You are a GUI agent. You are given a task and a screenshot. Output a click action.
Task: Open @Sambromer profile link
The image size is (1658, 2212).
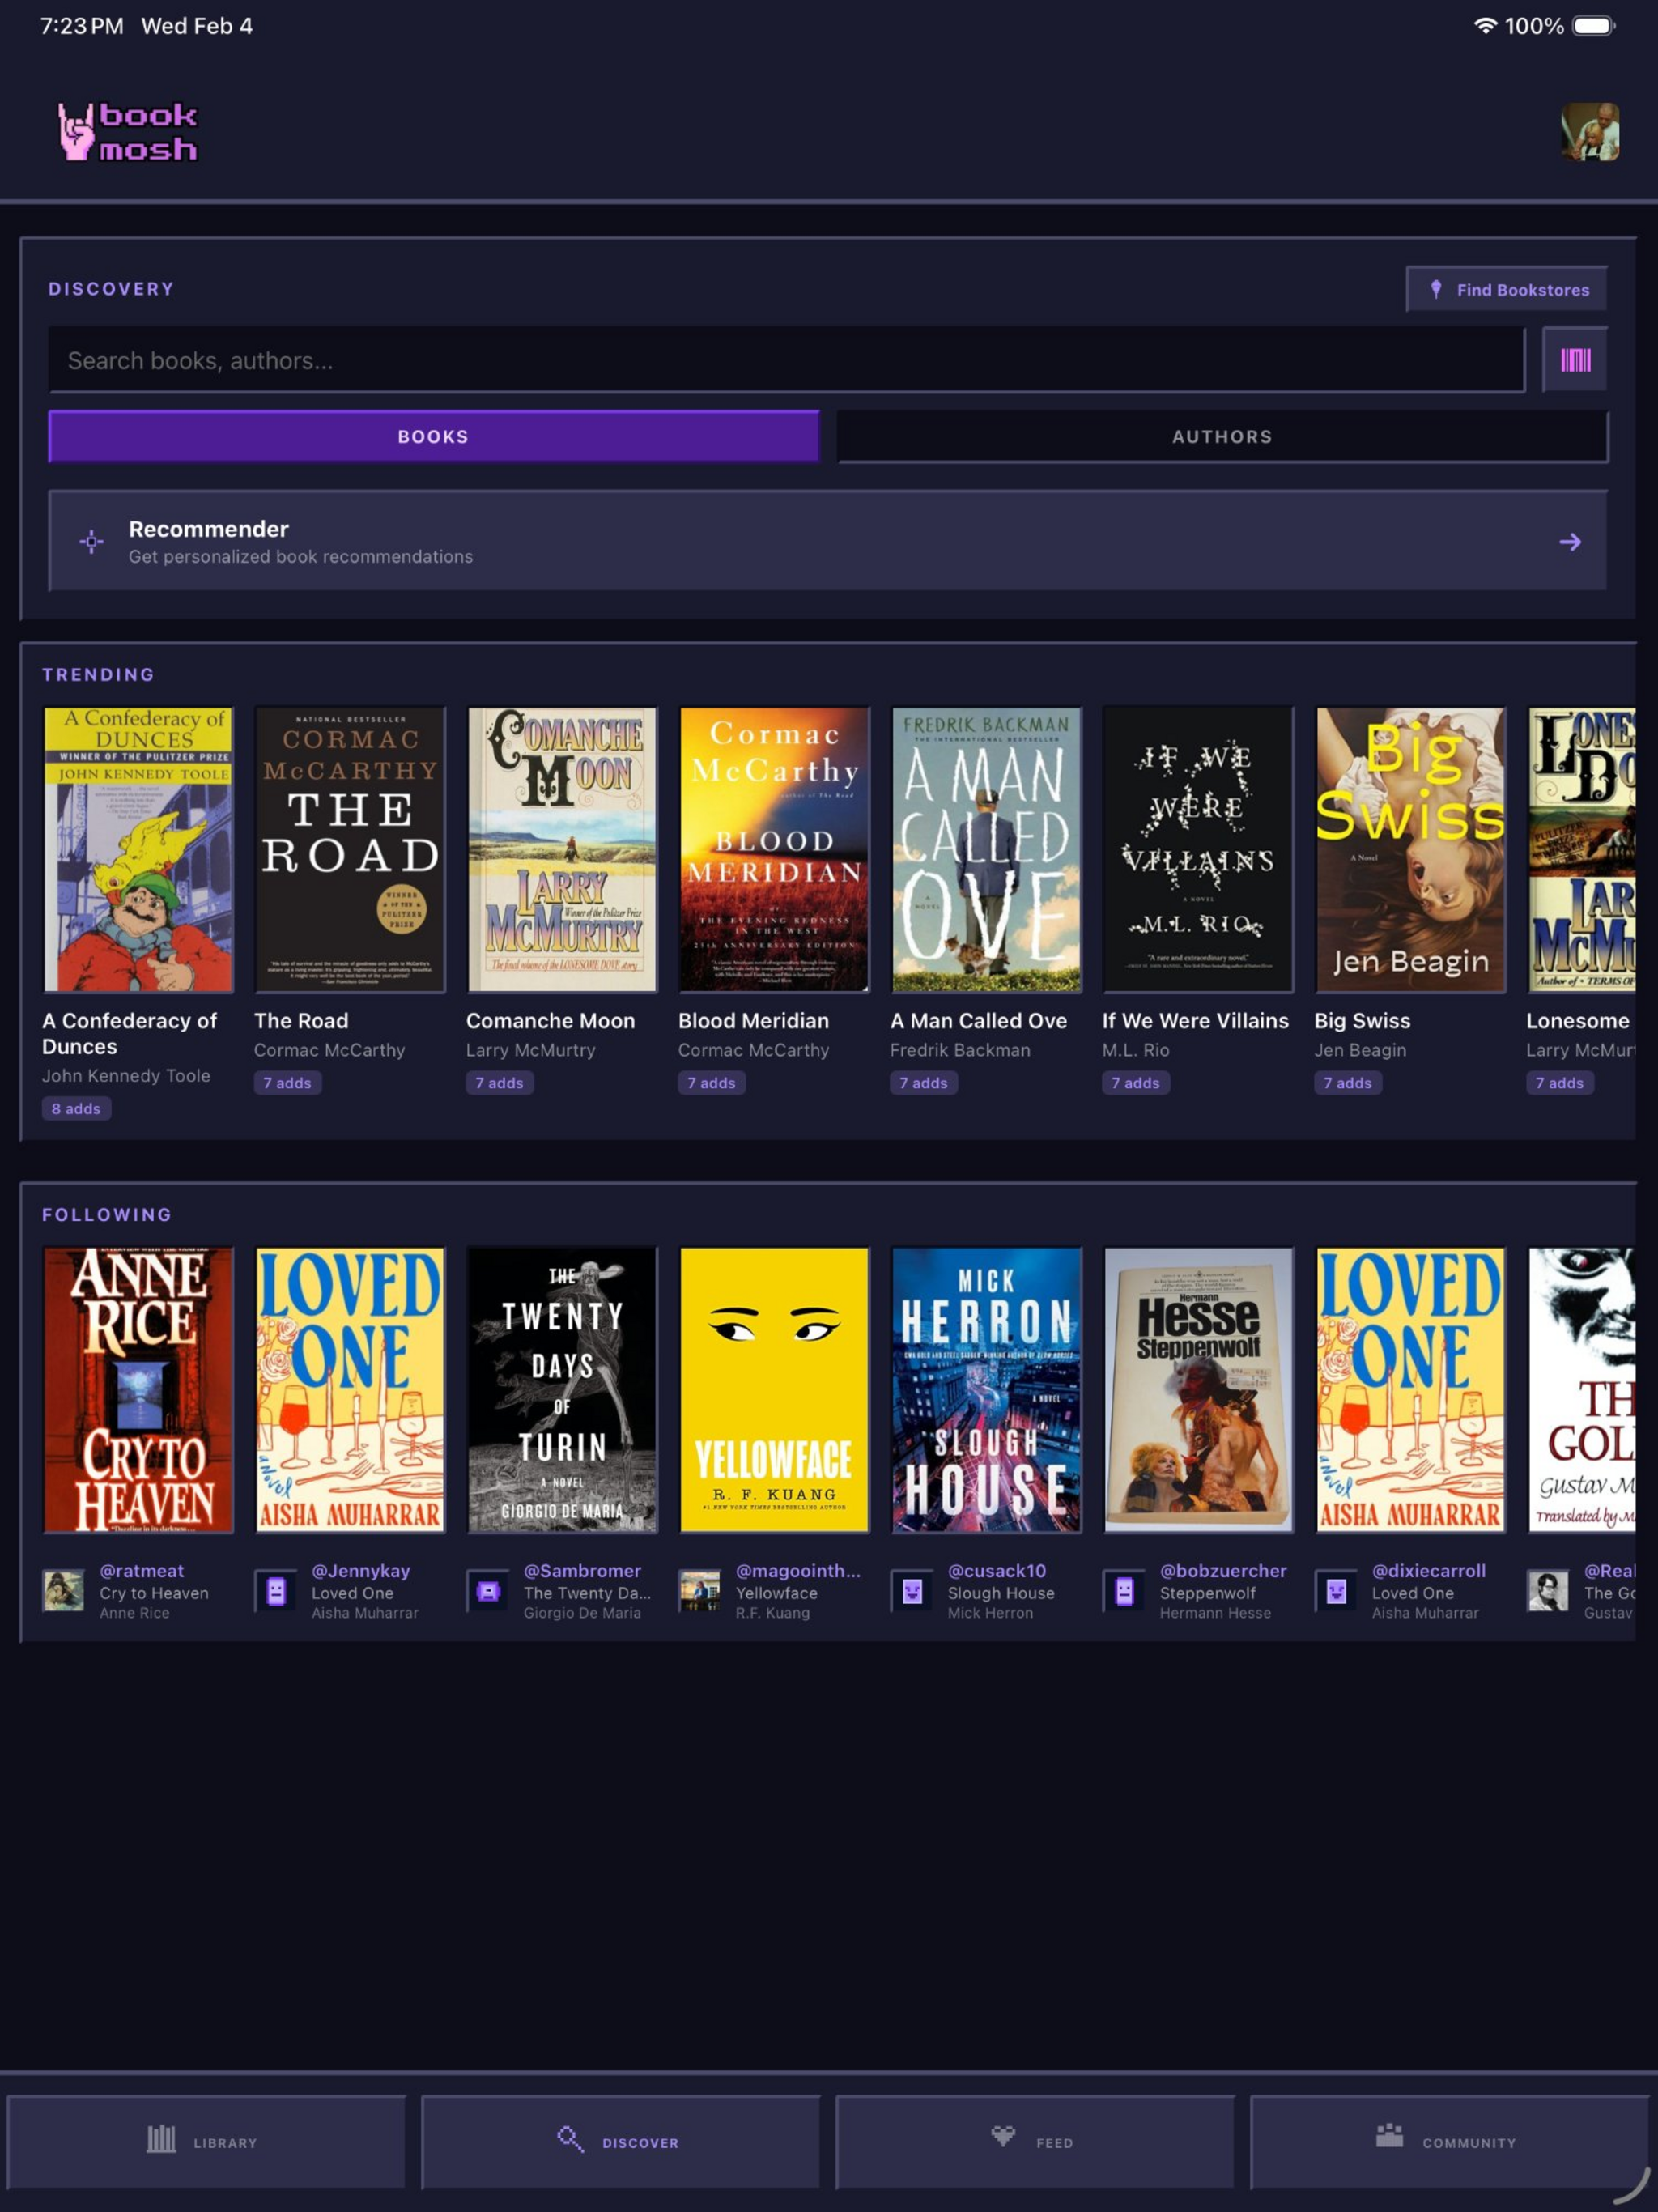pyautogui.click(x=582, y=1570)
